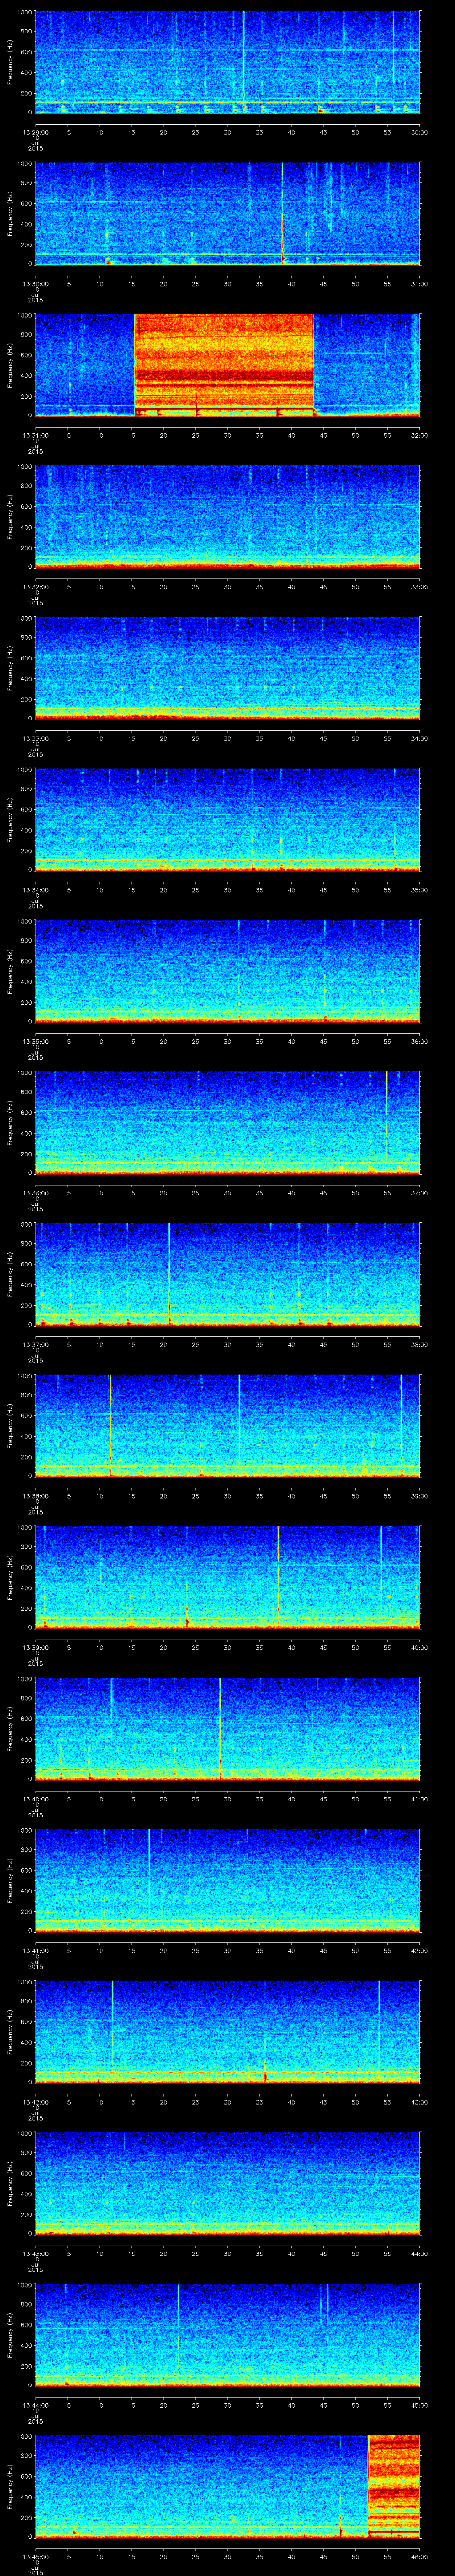Select the spectrogram panel starting at 13:29:00
The height and width of the screenshot is (2576, 455).
pyautogui.click(x=227, y=62)
